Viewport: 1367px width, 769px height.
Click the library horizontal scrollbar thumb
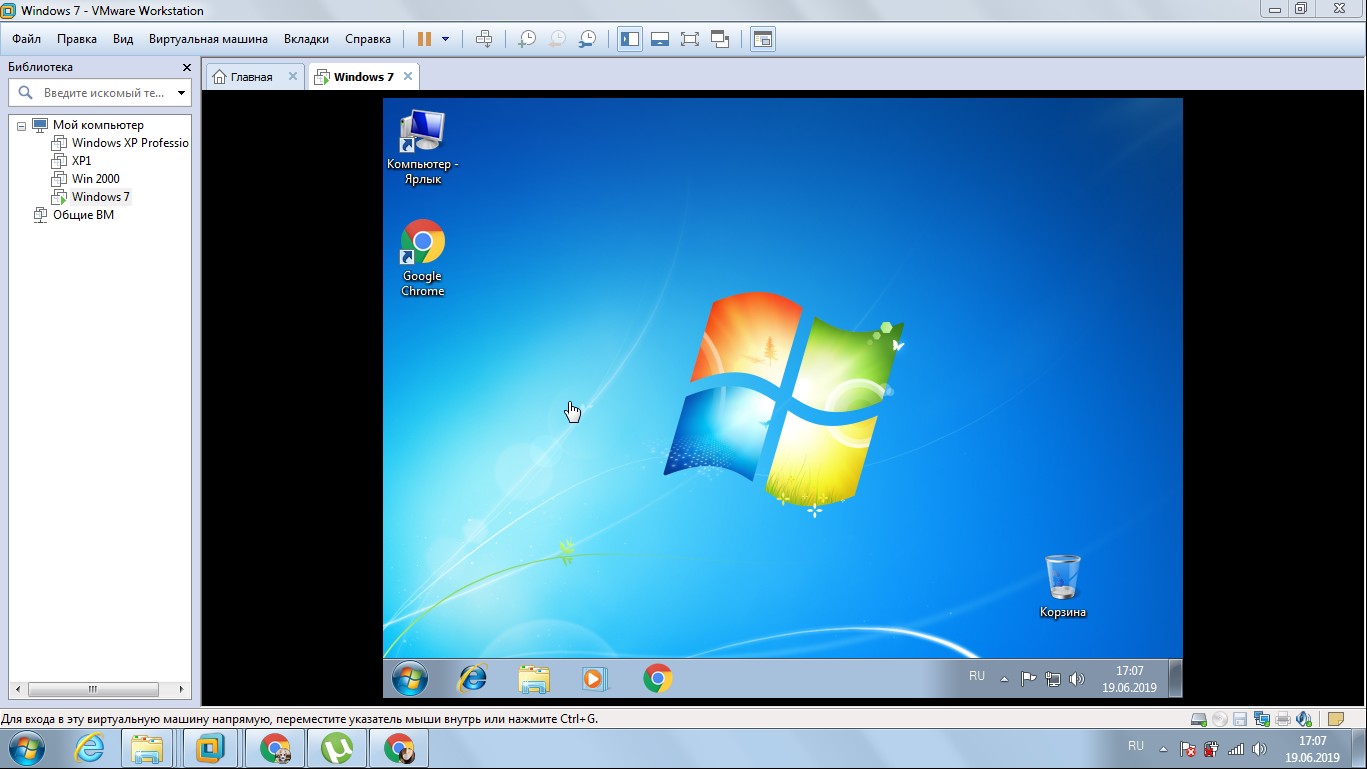tap(93, 689)
